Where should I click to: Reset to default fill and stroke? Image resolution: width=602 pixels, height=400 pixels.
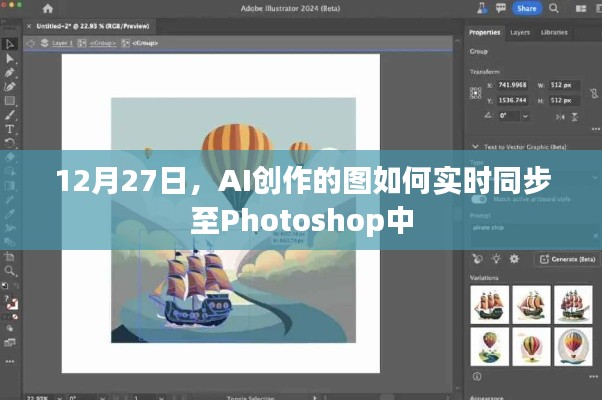click(x=5, y=286)
